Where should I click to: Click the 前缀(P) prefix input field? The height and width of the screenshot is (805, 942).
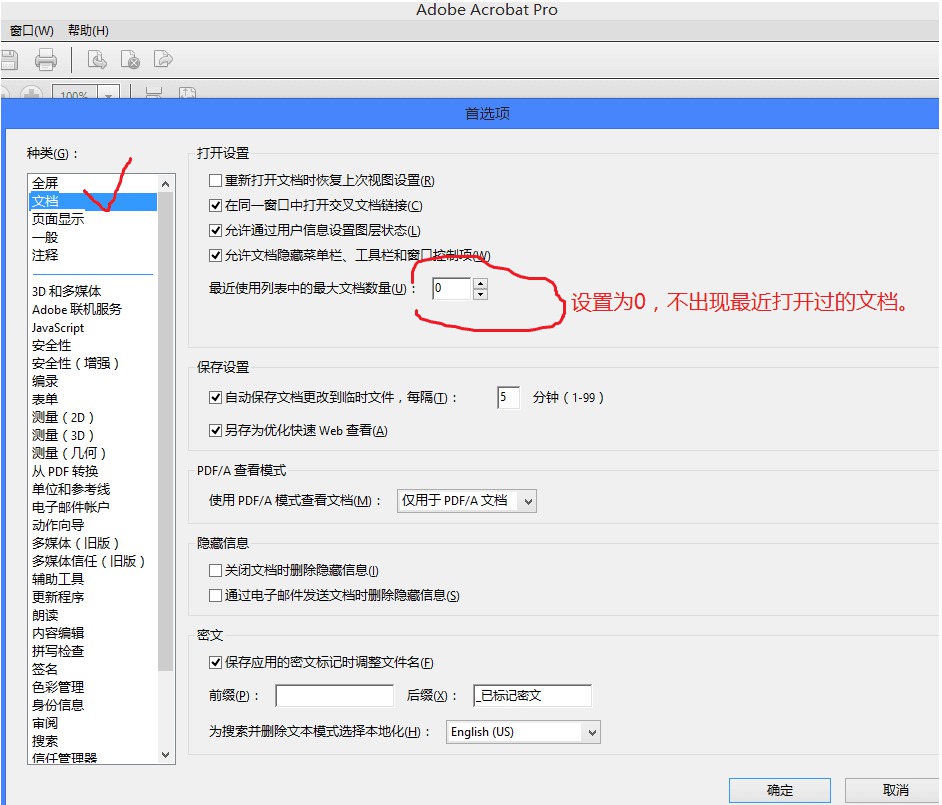(335, 696)
